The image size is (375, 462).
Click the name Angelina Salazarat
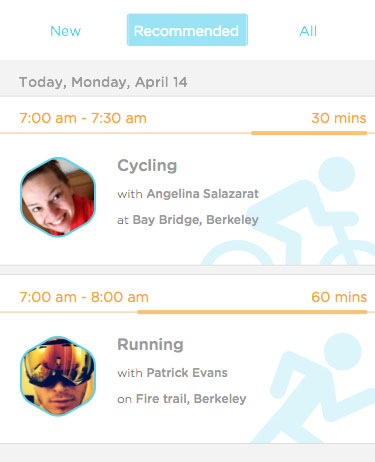click(x=203, y=194)
